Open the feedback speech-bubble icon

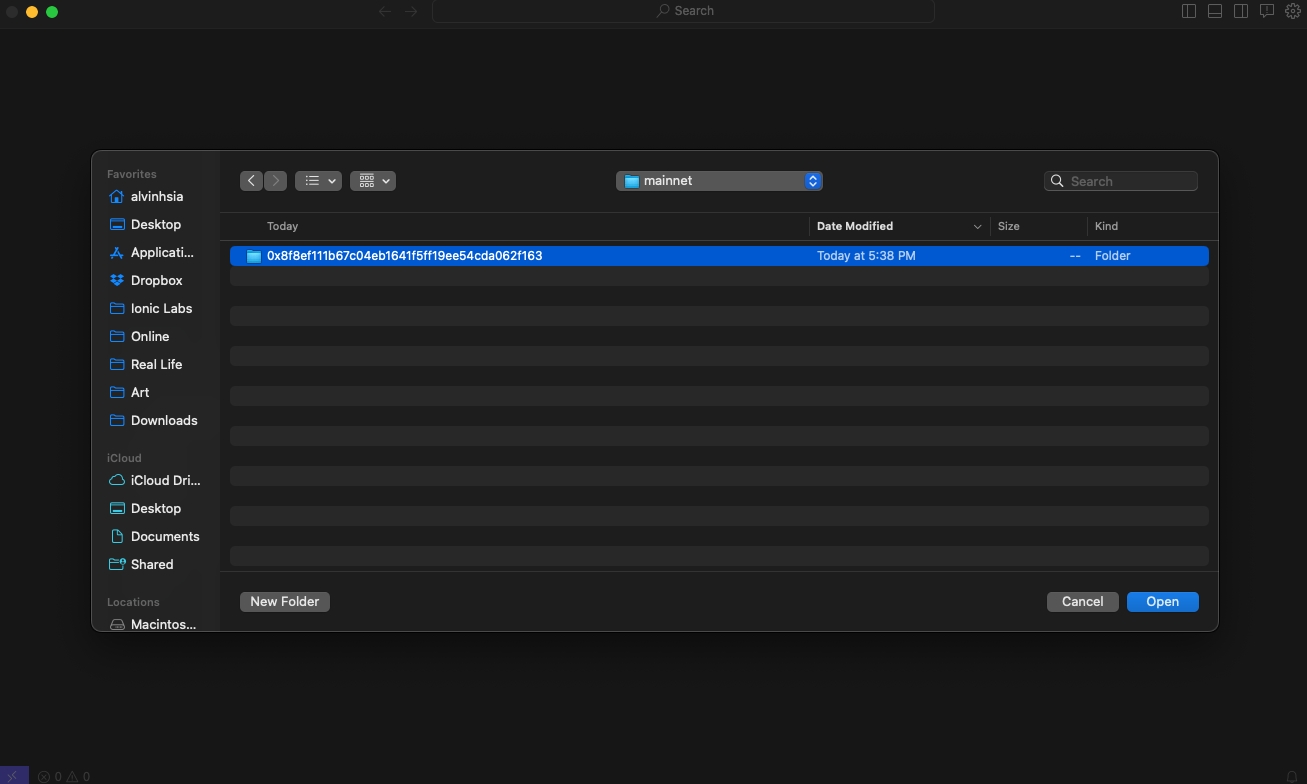(x=1267, y=11)
